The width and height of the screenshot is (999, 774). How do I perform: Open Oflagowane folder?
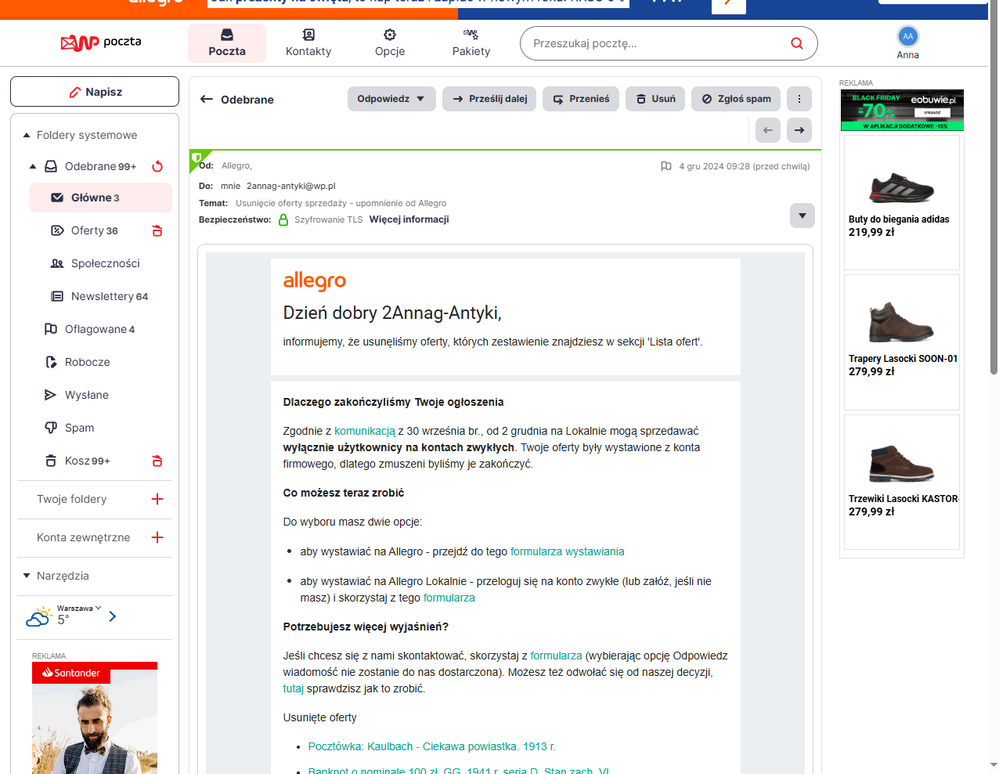click(x=99, y=329)
